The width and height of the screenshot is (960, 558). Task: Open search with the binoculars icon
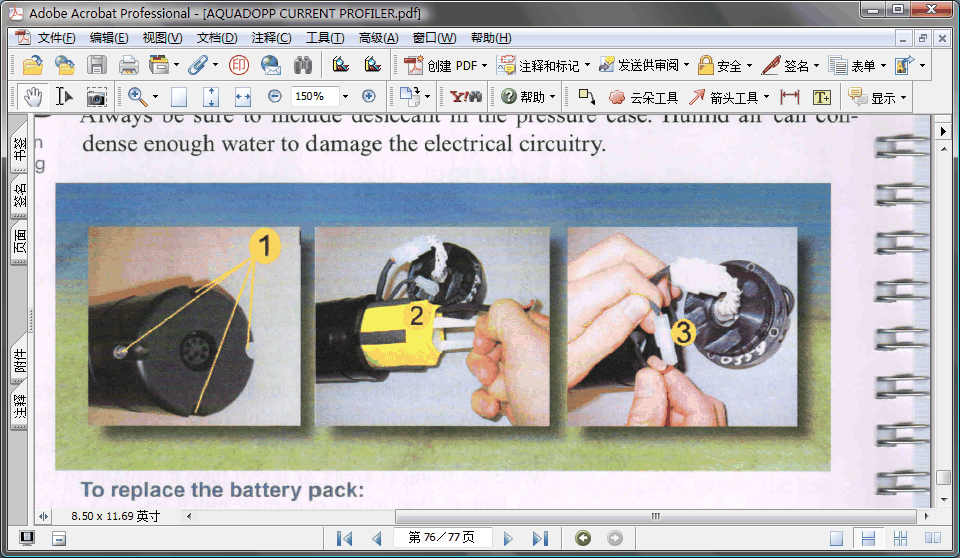[x=303, y=66]
